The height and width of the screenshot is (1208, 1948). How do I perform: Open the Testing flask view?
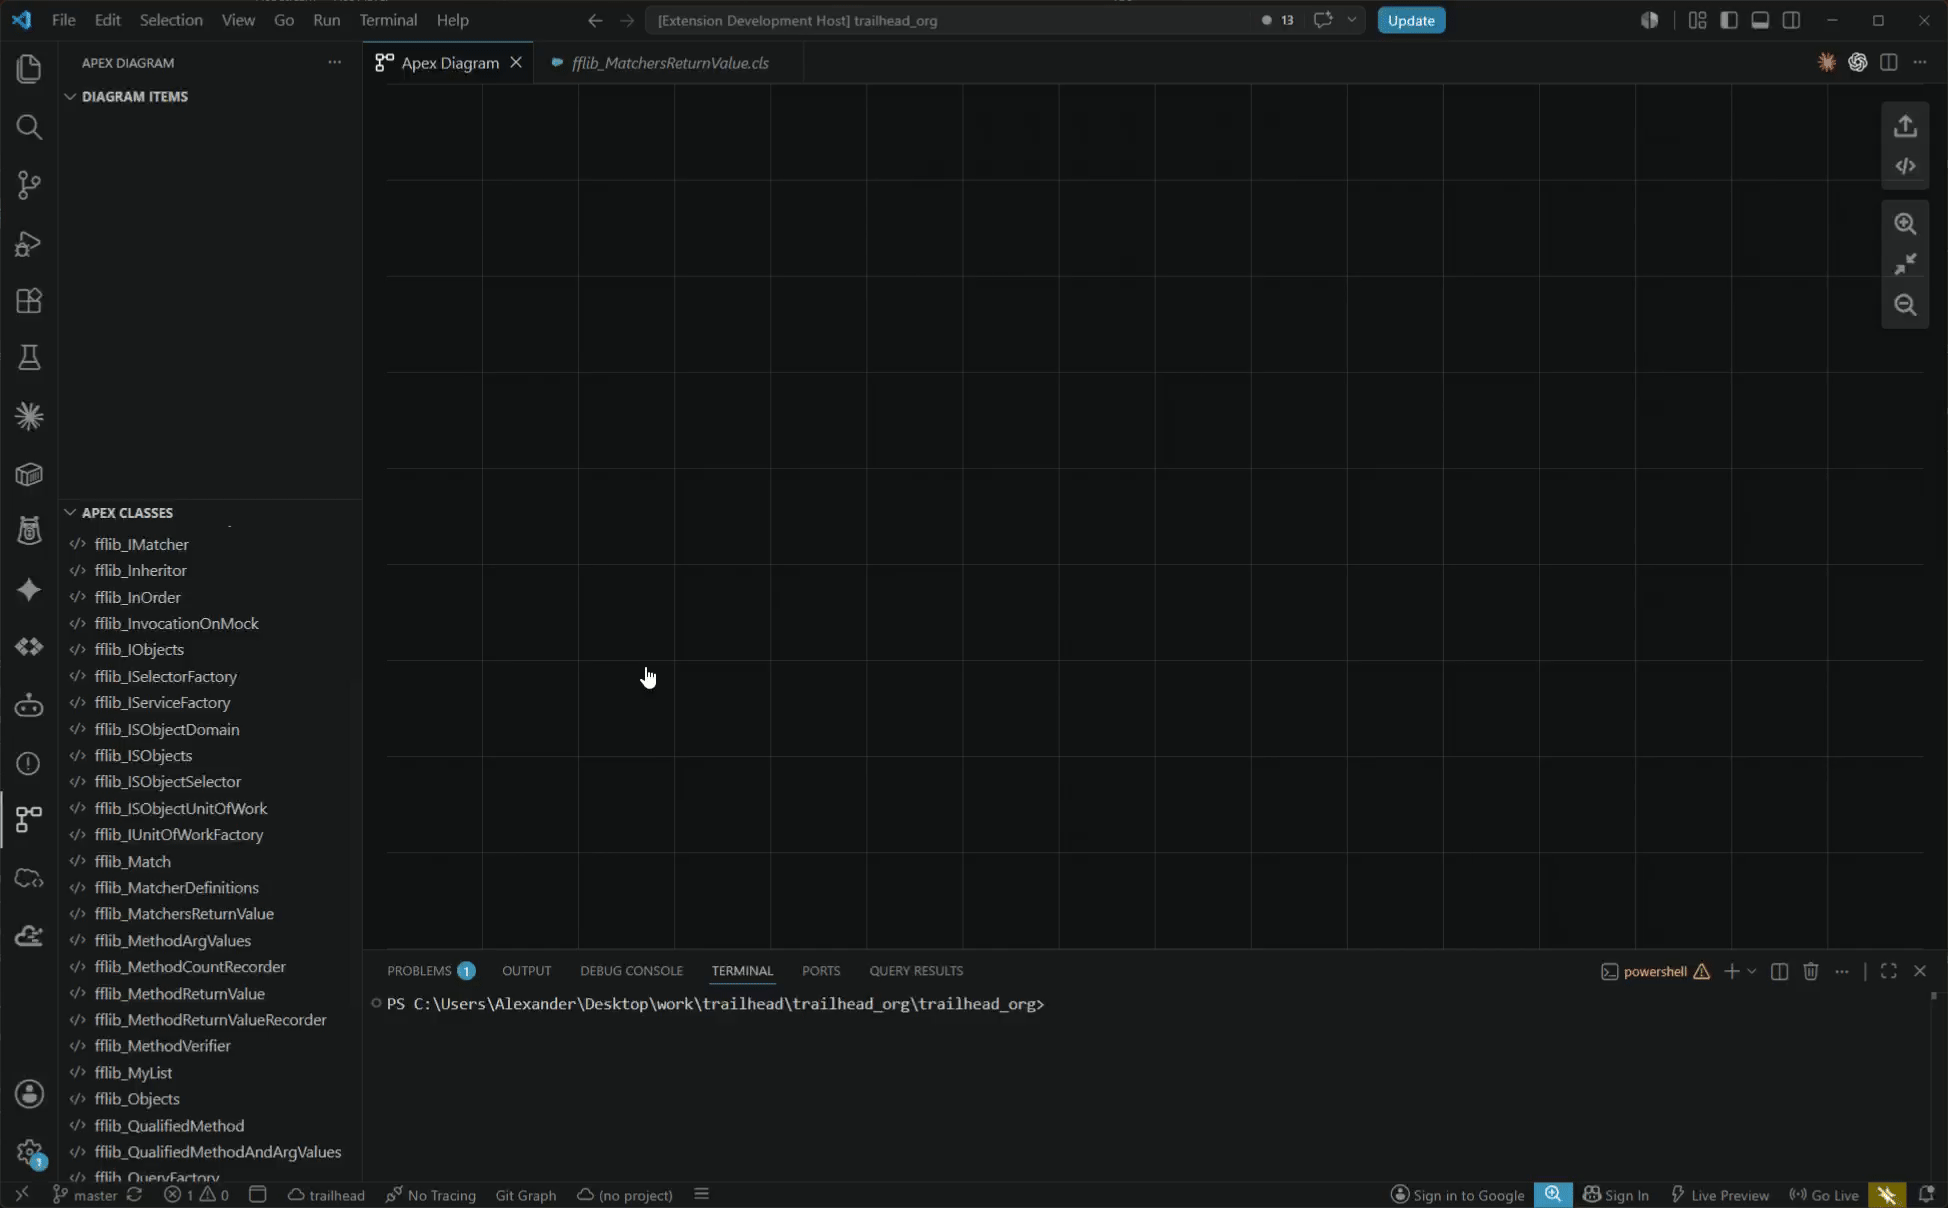point(29,358)
